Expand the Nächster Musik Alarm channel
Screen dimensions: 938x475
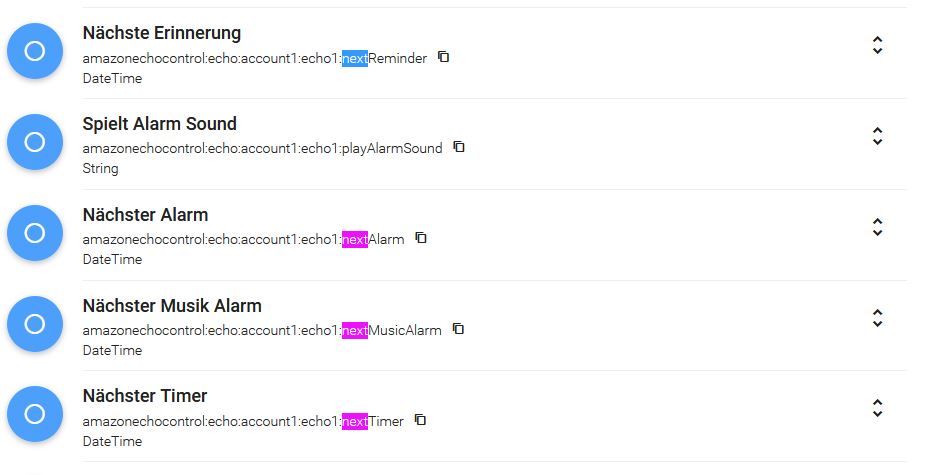coord(878,318)
